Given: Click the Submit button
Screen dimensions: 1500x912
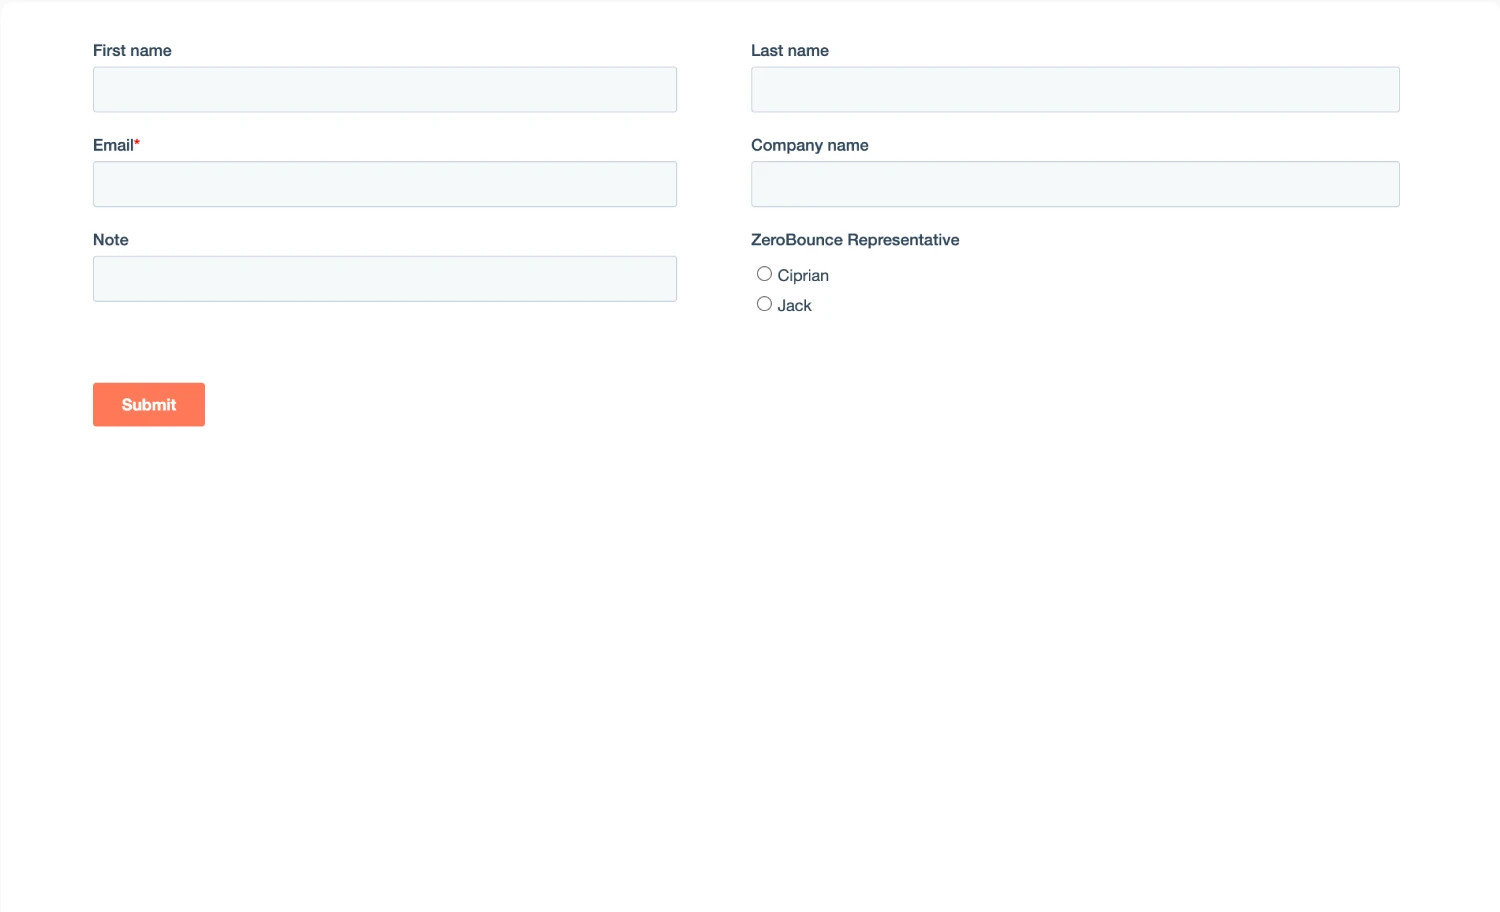Looking at the screenshot, I should [148, 404].
